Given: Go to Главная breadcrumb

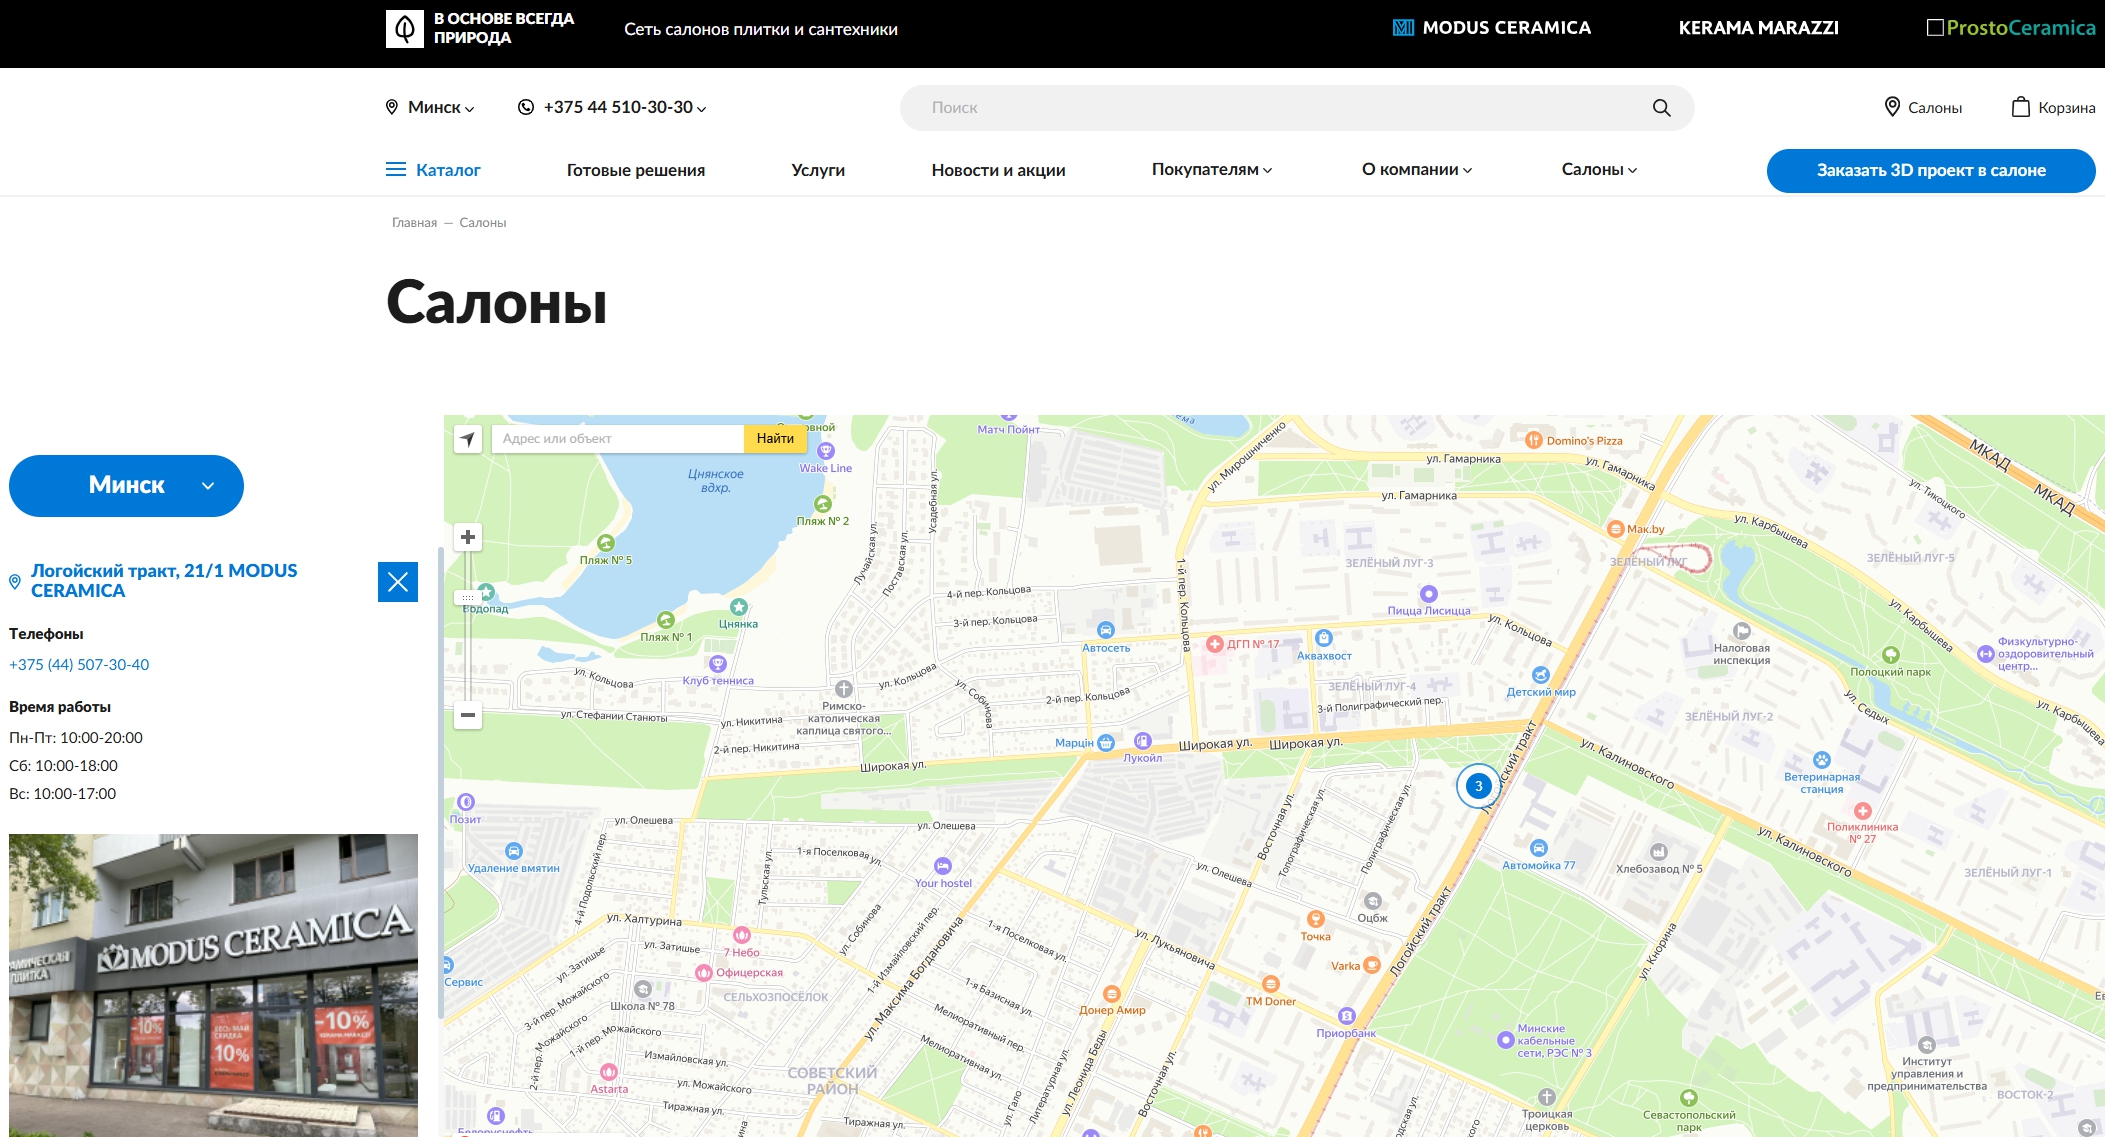Looking at the screenshot, I should [x=414, y=222].
